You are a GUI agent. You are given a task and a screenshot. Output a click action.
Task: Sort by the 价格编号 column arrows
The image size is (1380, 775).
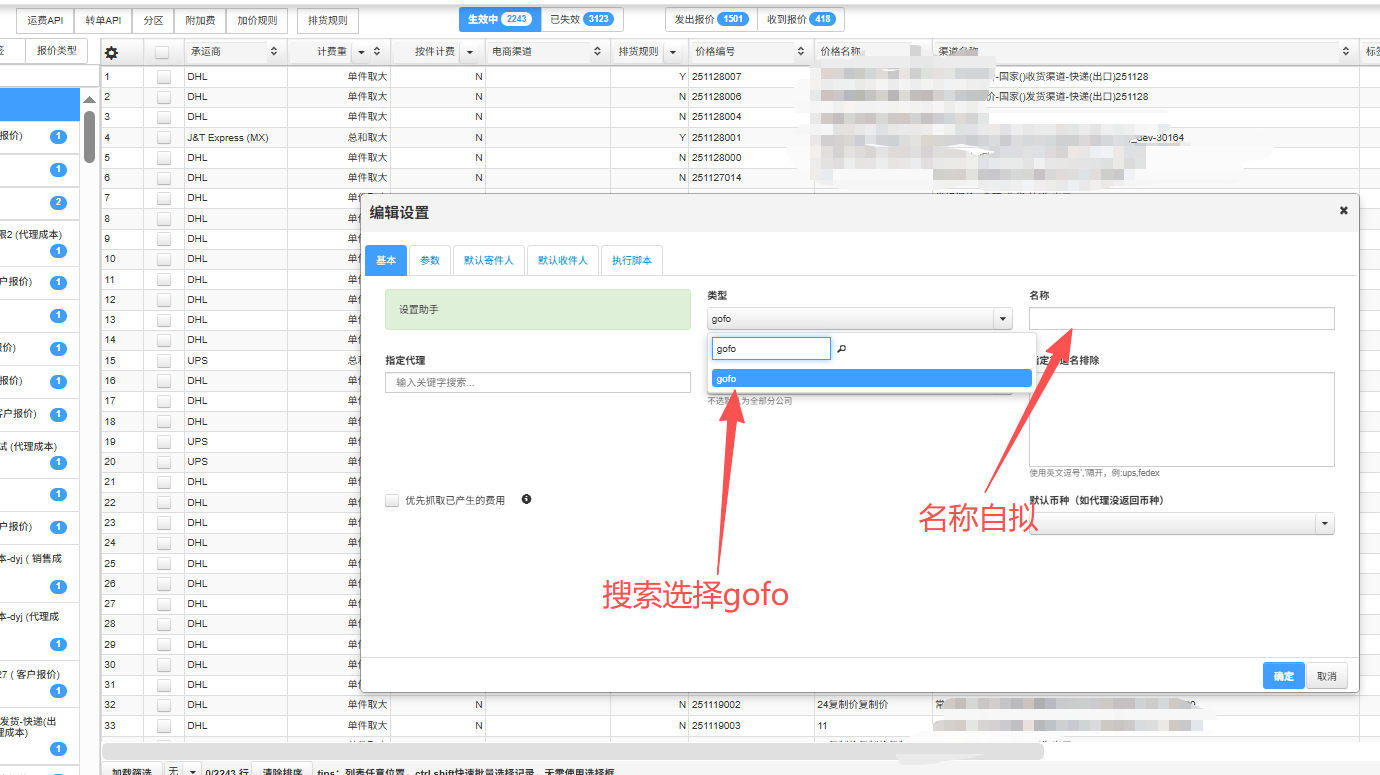click(800, 51)
